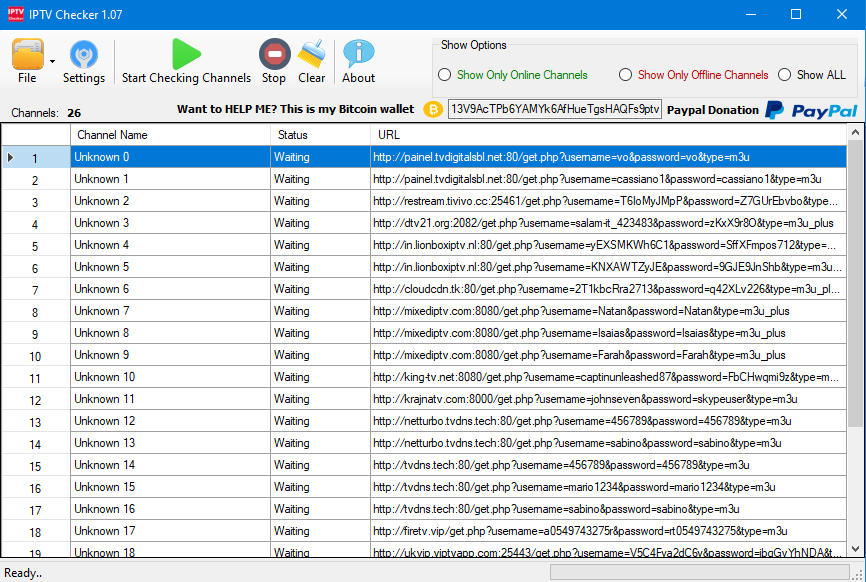Viewport: 866px width, 582px height.
Task: Click the Waiting status for Unknown 9
Action: click(320, 355)
